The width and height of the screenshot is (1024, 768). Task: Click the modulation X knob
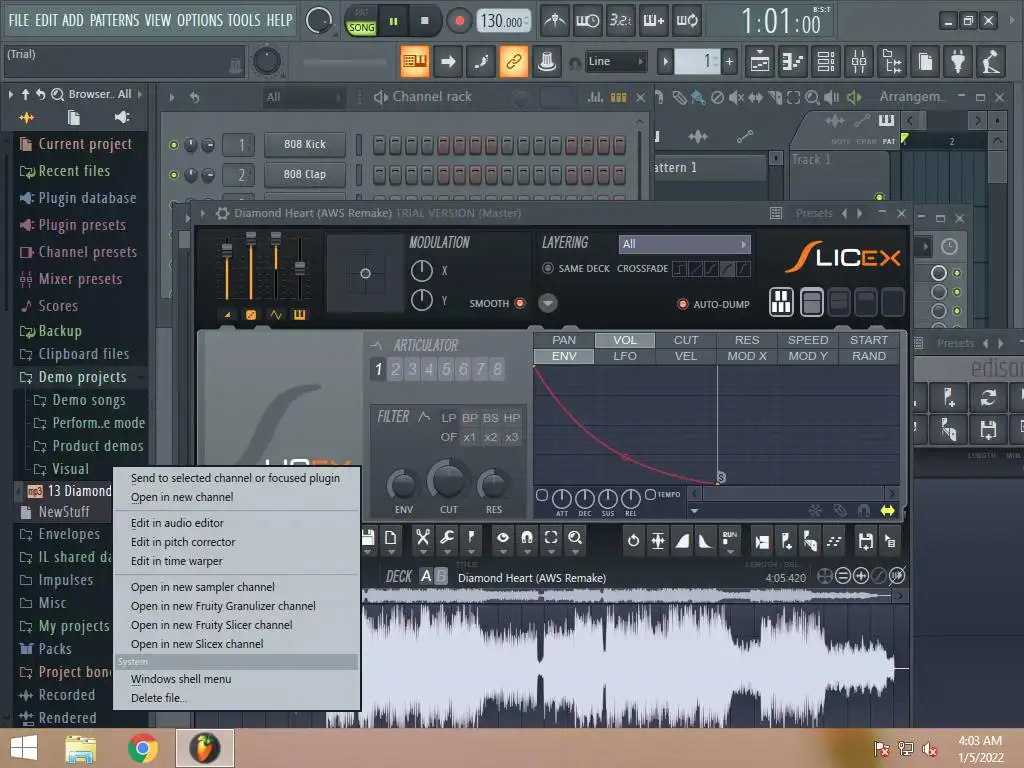point(421,270)
